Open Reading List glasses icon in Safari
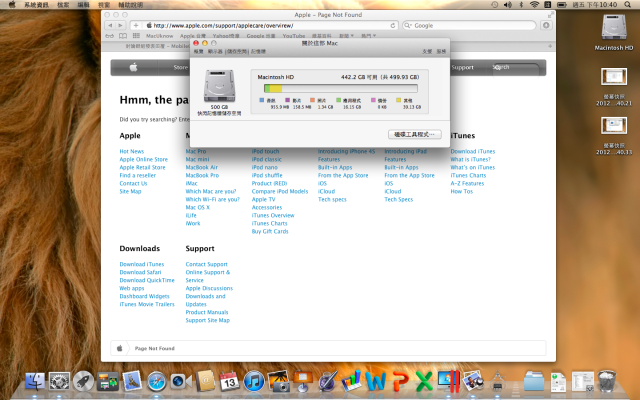Viewport: 640px width, 400px height. coord(110,36)
